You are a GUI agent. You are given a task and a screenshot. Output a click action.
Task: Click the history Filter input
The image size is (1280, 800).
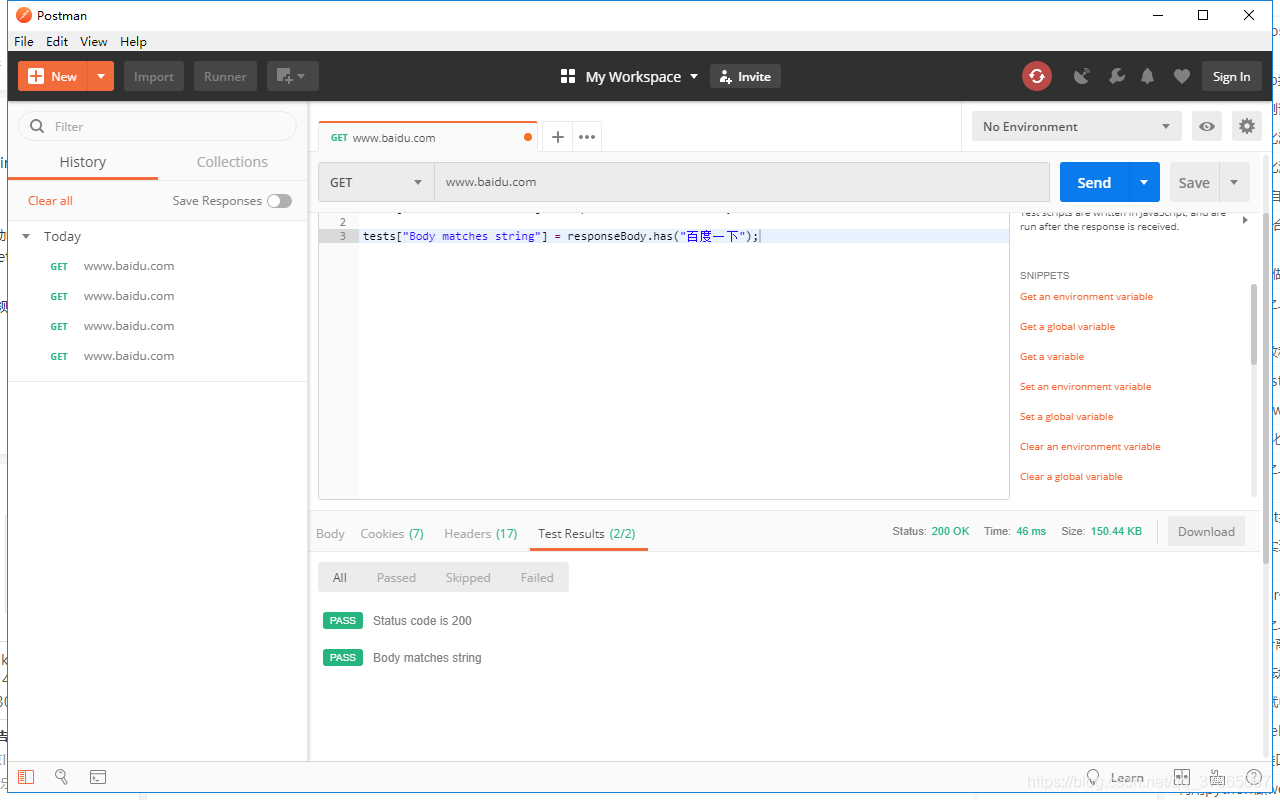coord(158,126)
